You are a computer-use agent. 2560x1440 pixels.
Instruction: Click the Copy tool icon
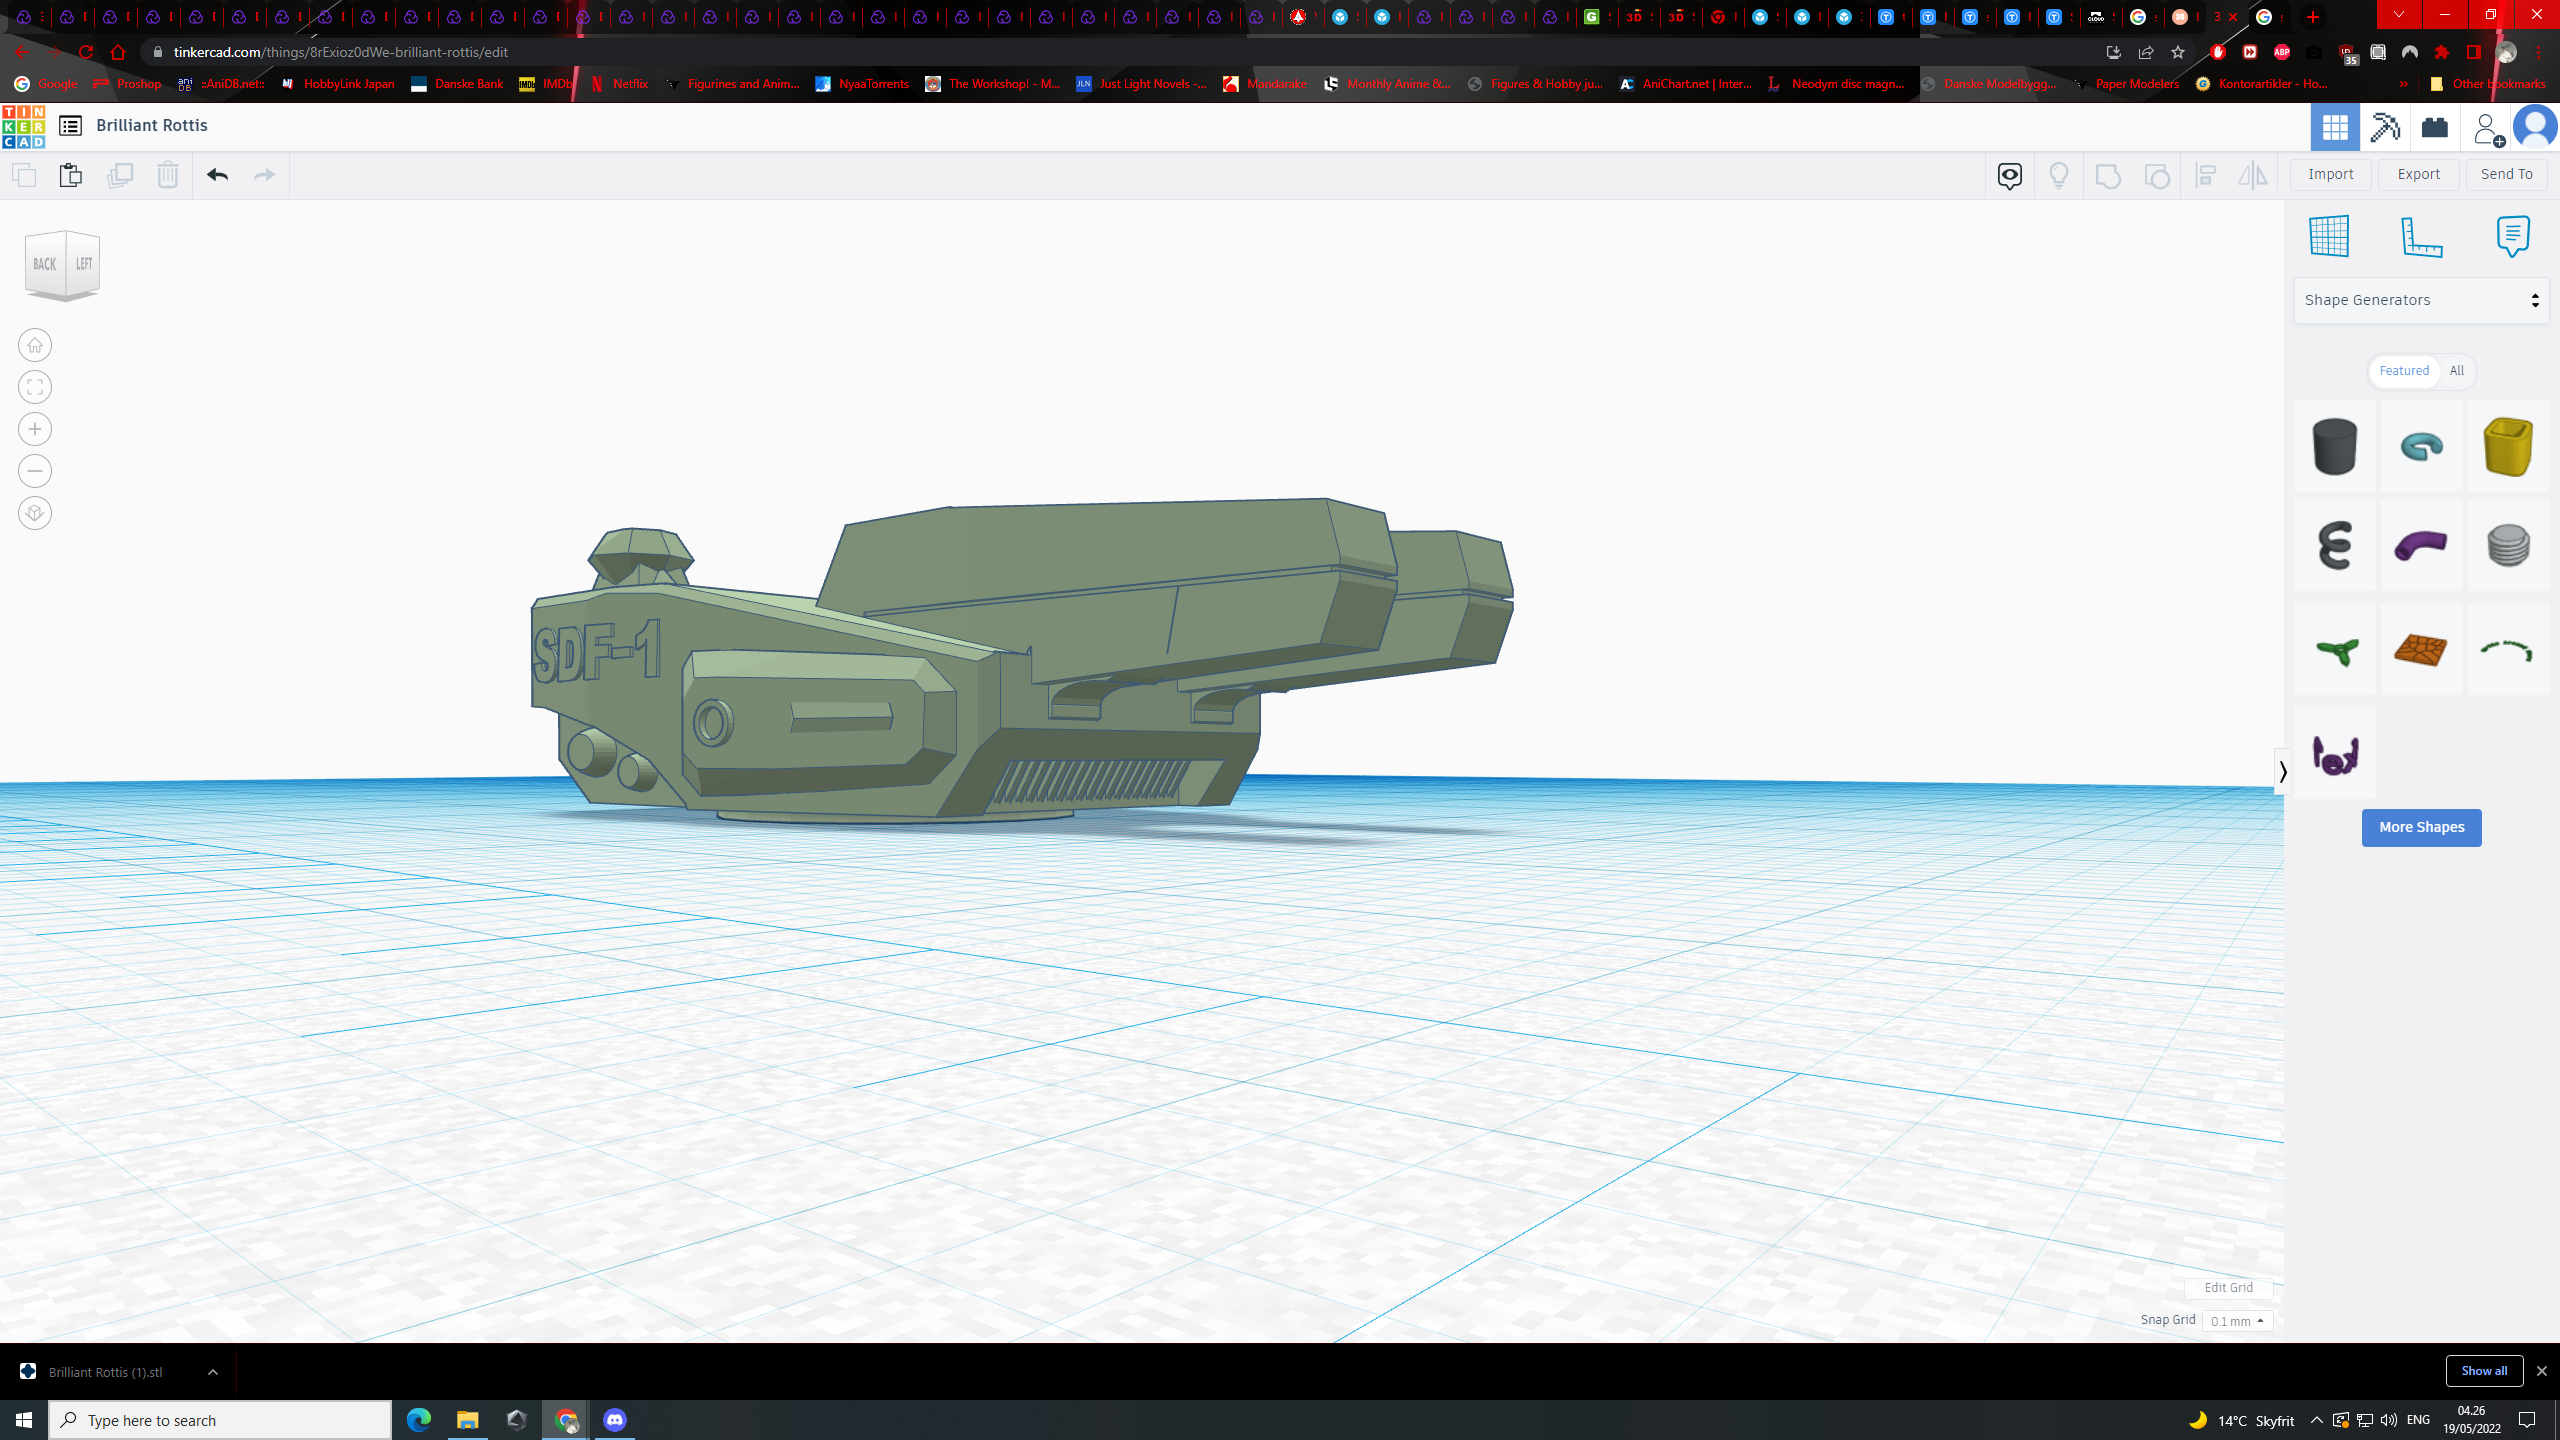[24, 175]
